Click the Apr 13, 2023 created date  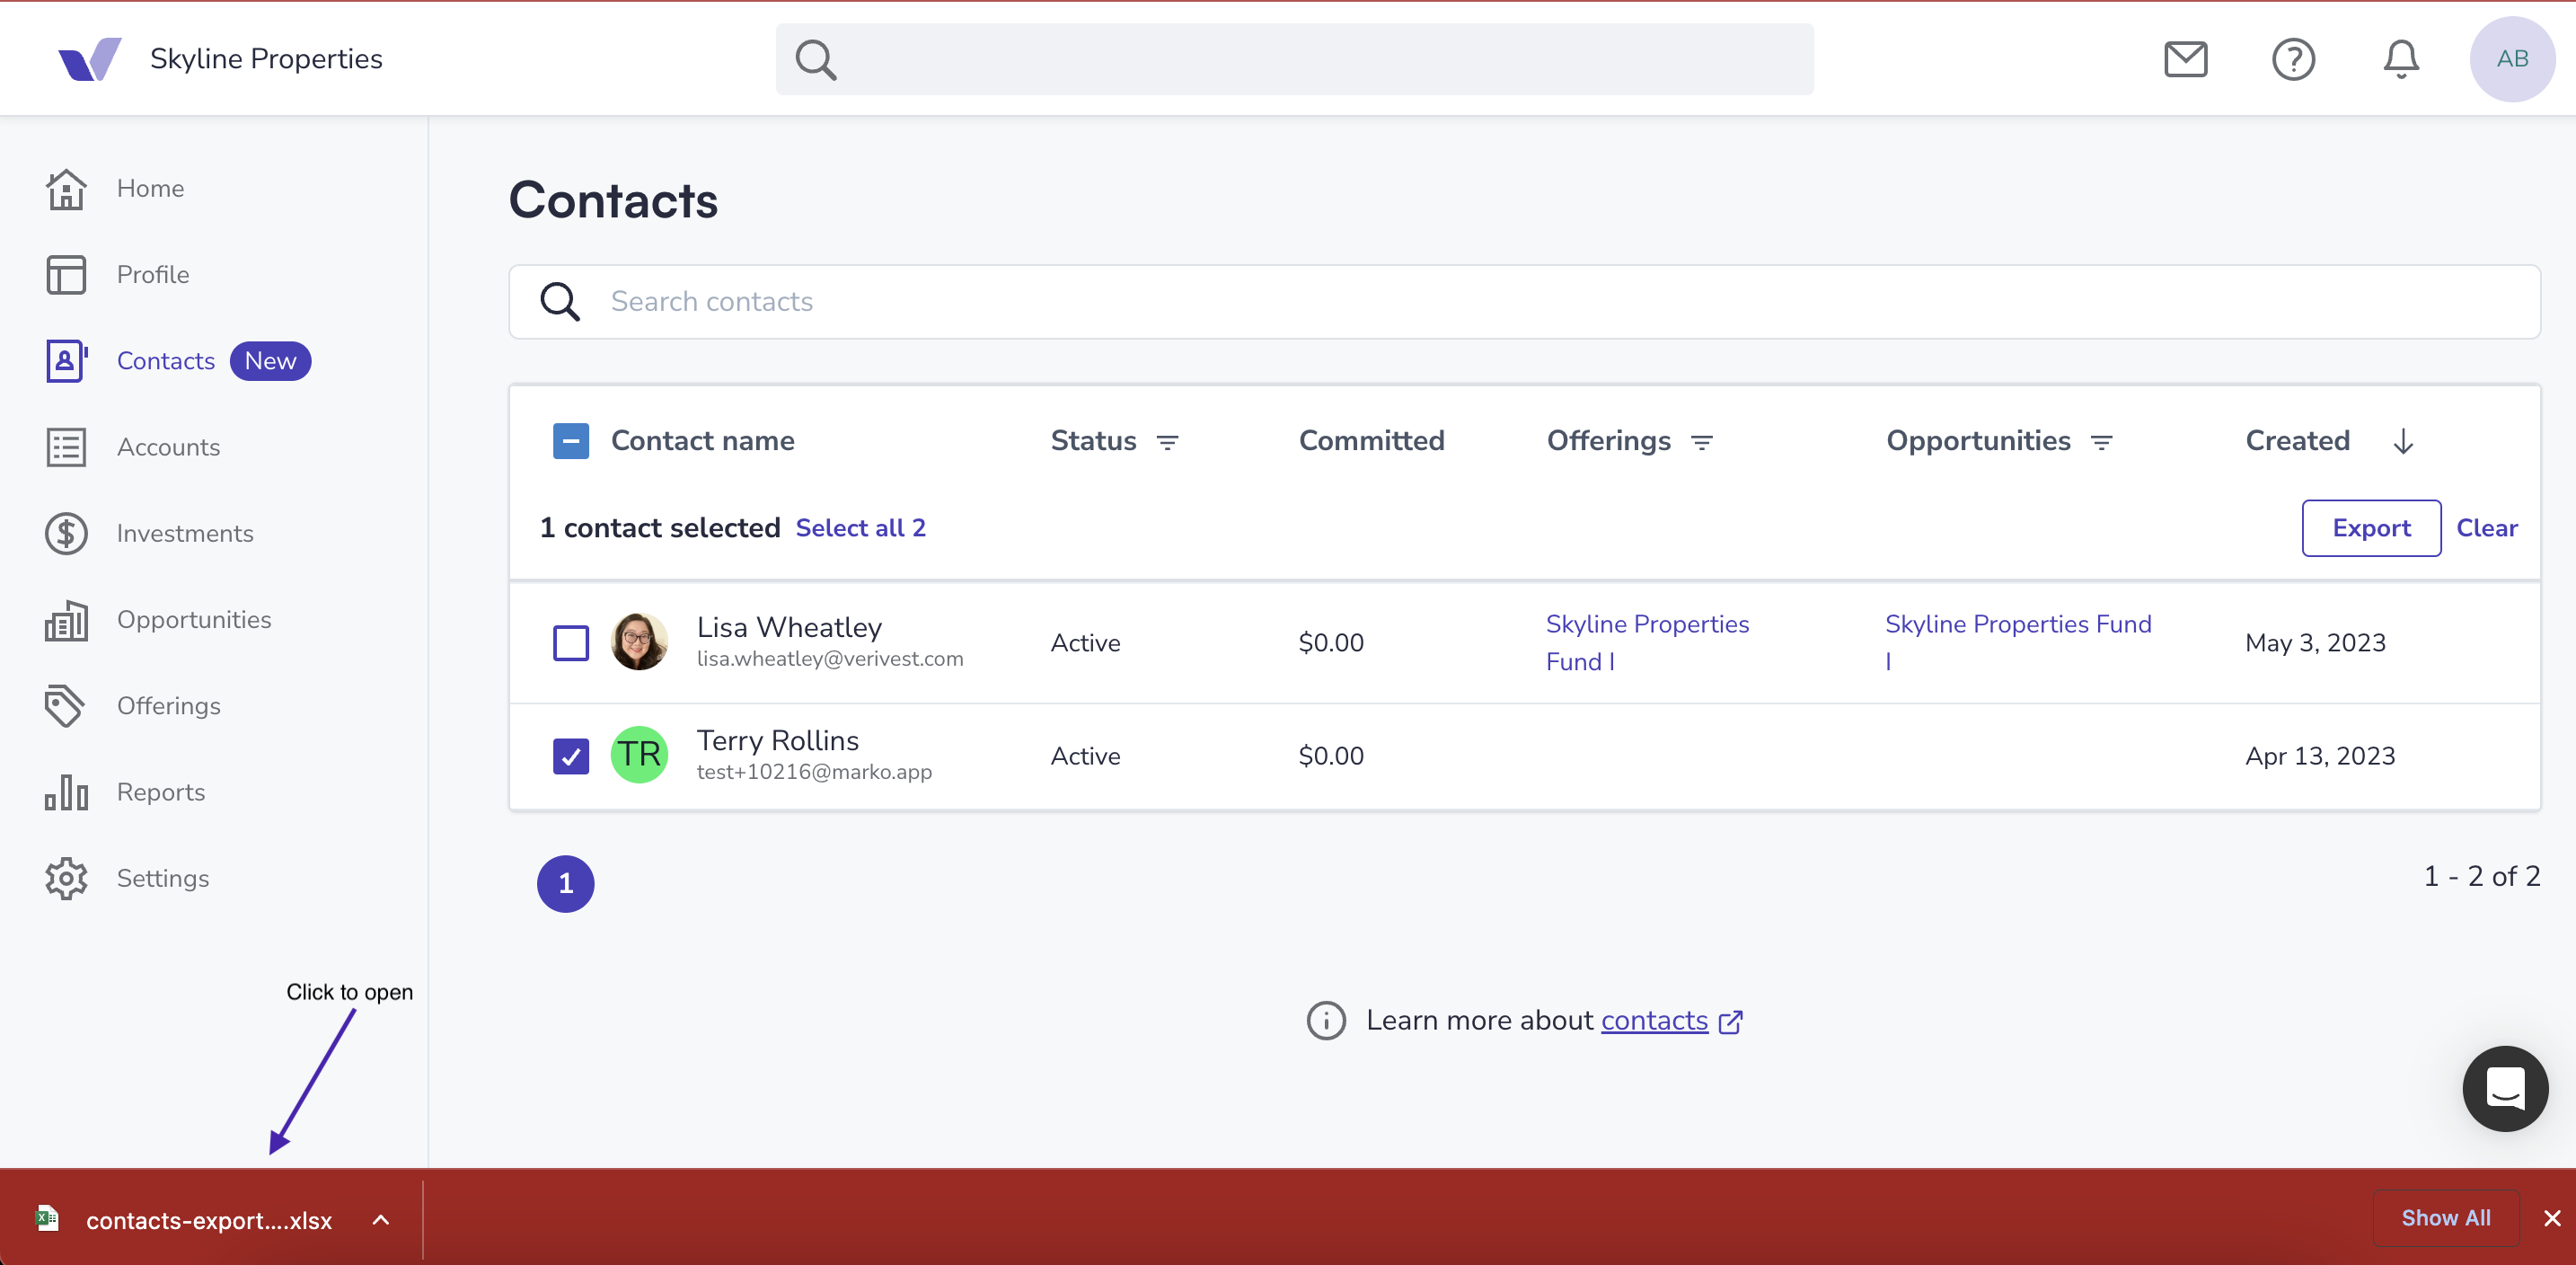pos(2320,756)
